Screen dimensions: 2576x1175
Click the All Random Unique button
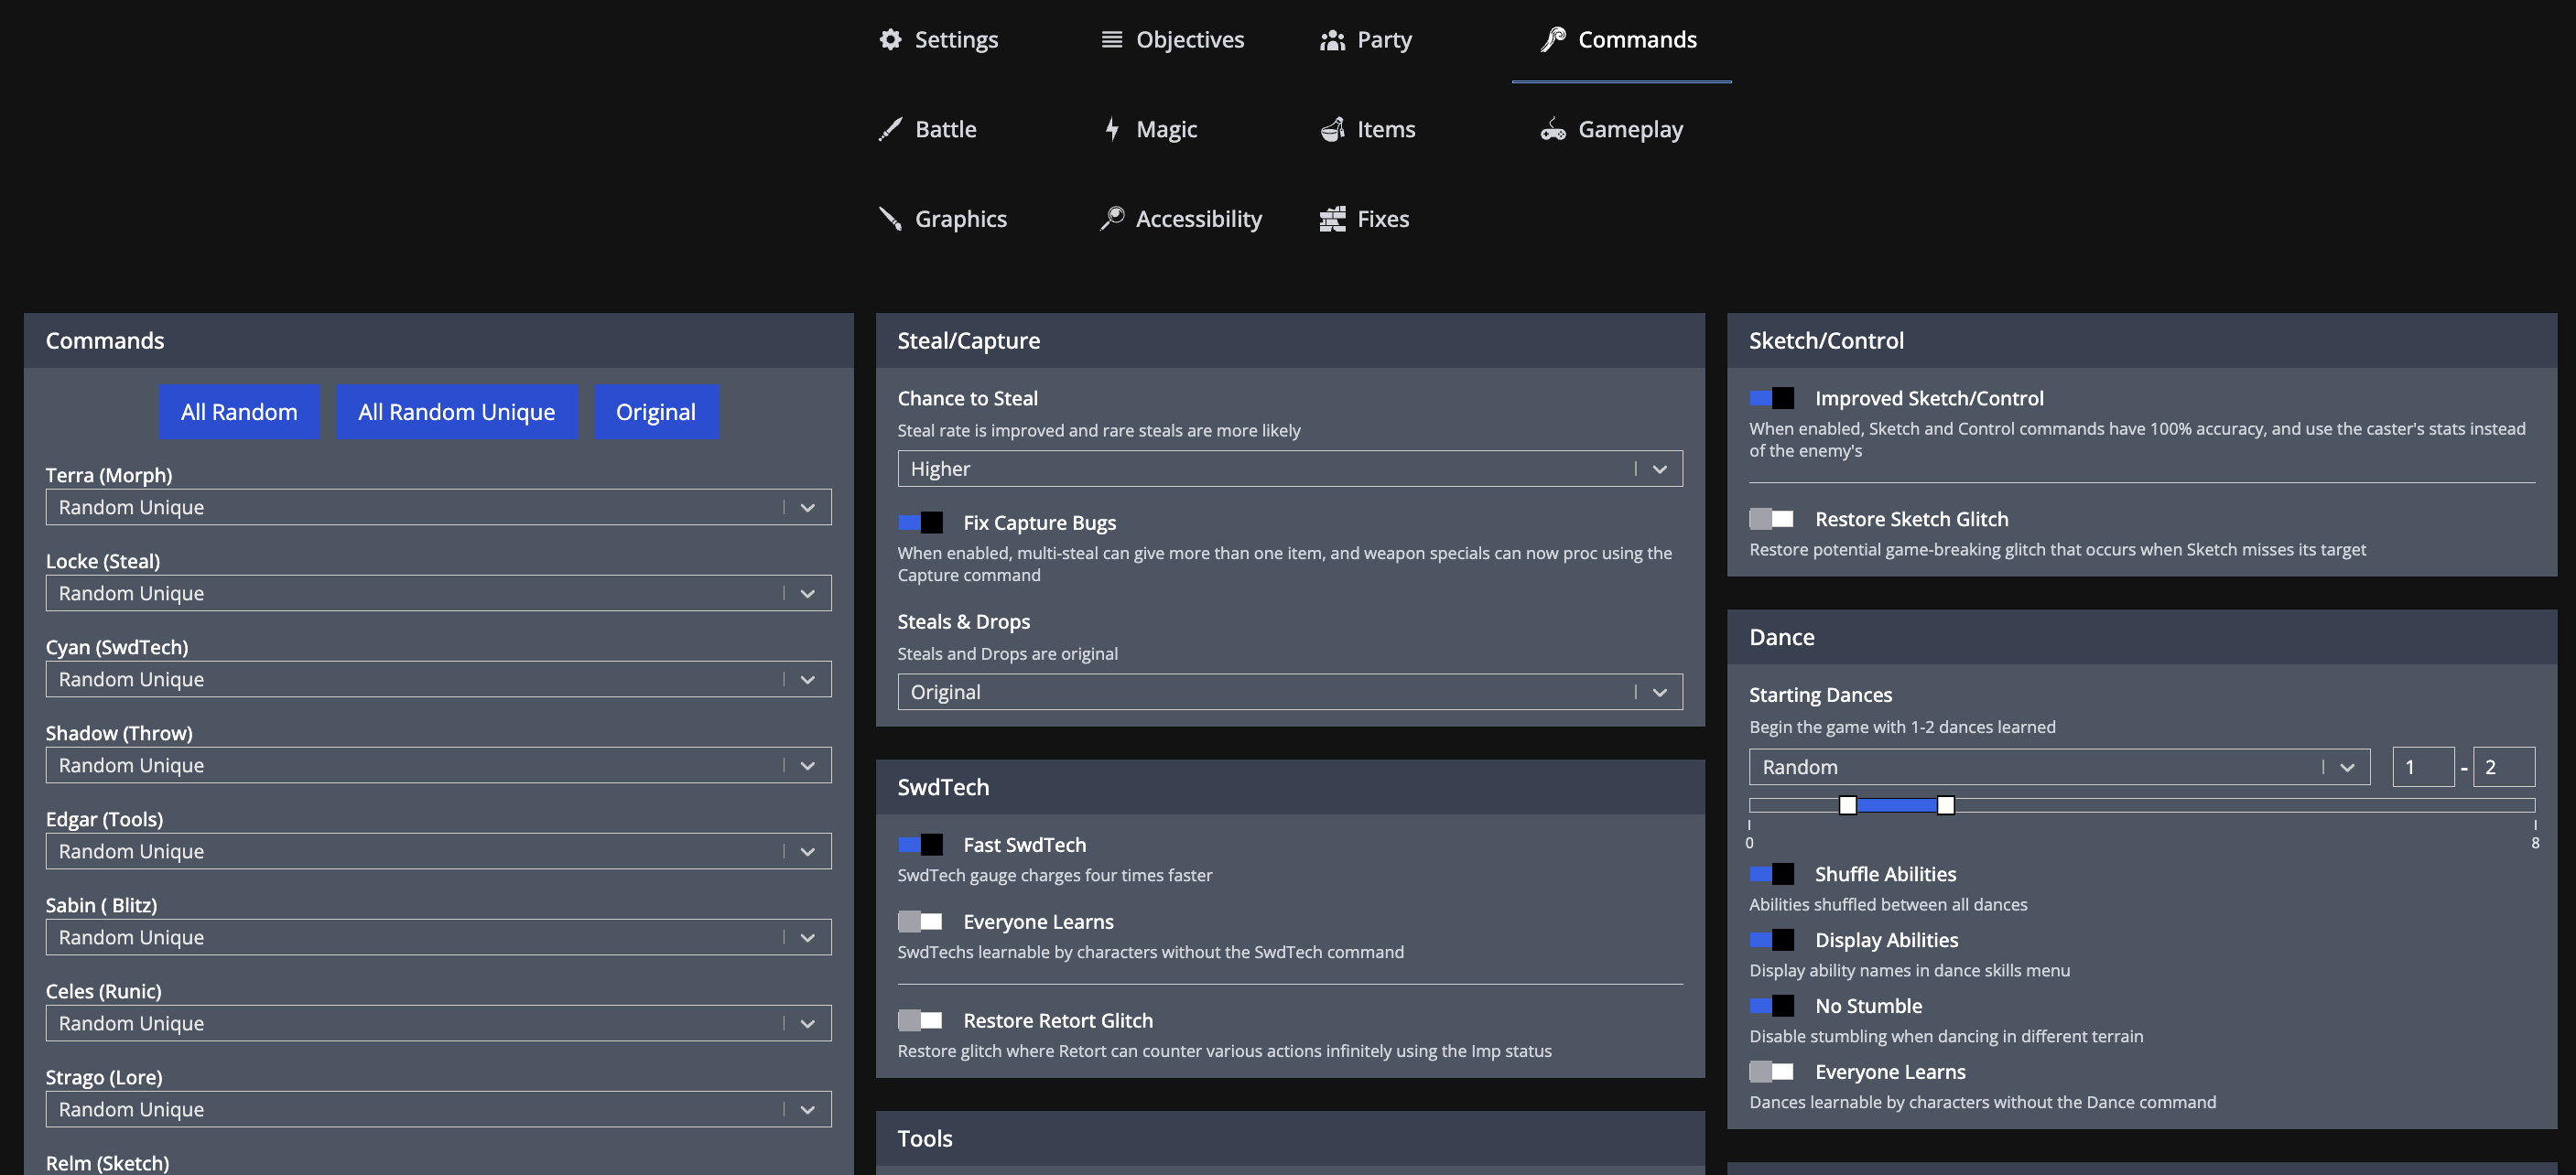click(457, 411)
